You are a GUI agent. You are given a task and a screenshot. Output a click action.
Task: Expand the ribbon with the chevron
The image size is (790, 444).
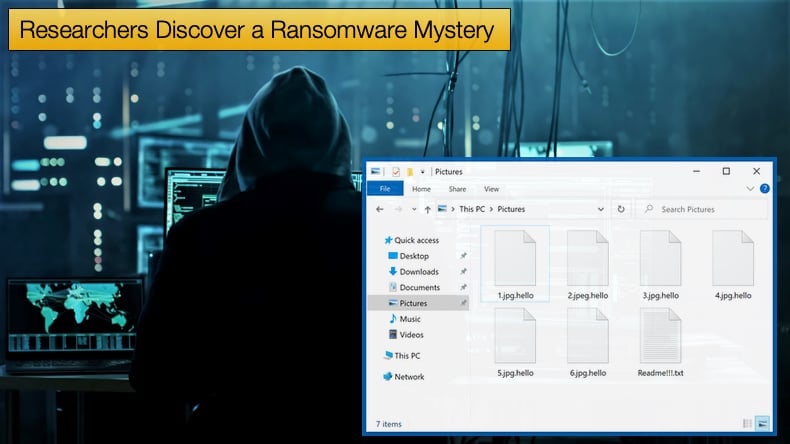click(750, 188)
